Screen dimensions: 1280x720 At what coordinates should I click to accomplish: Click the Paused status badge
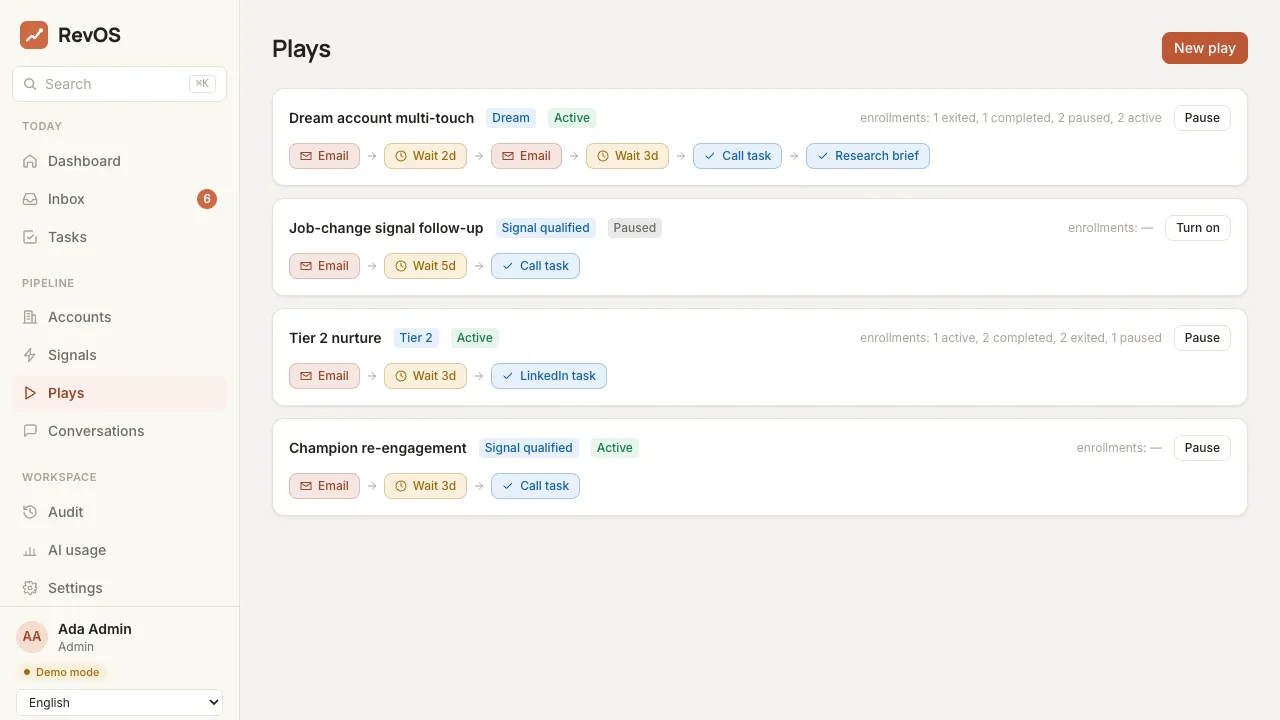click(635, 228)
